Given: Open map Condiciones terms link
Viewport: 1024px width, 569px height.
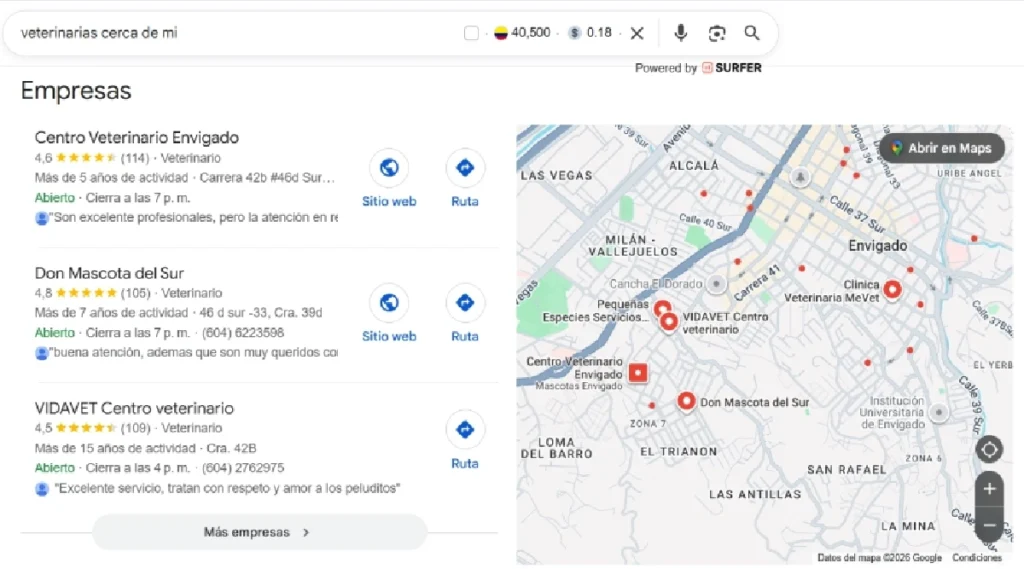Looking at the screenshot, I should 976,558.
